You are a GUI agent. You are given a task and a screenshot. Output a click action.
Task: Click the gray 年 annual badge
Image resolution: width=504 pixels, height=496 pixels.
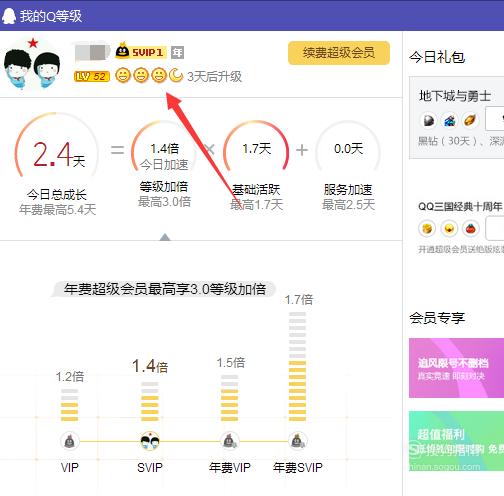[x=177, y=52]
